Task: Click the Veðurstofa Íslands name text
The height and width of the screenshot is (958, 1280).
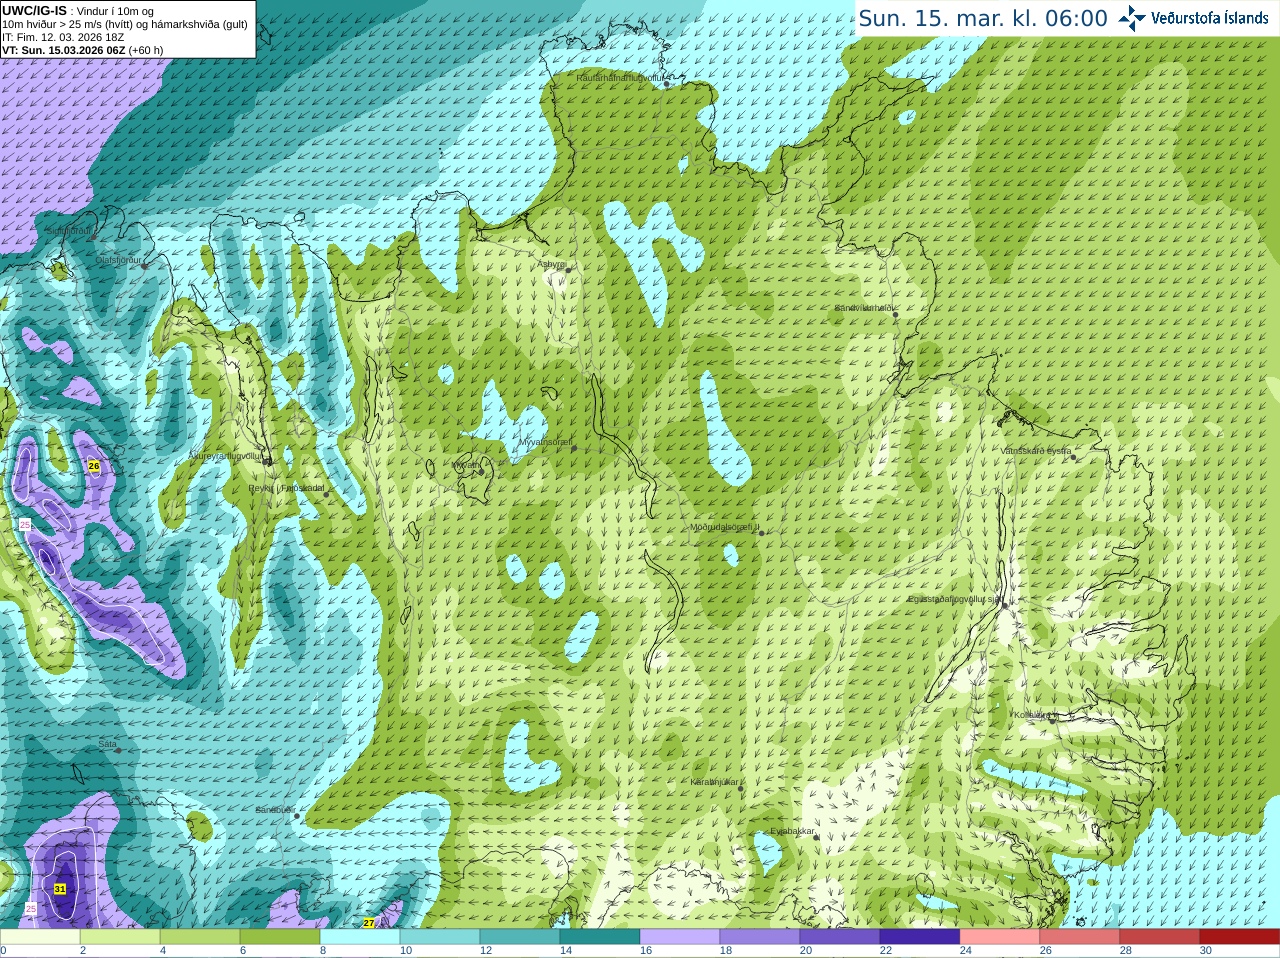Action: tap(1210, 18)
